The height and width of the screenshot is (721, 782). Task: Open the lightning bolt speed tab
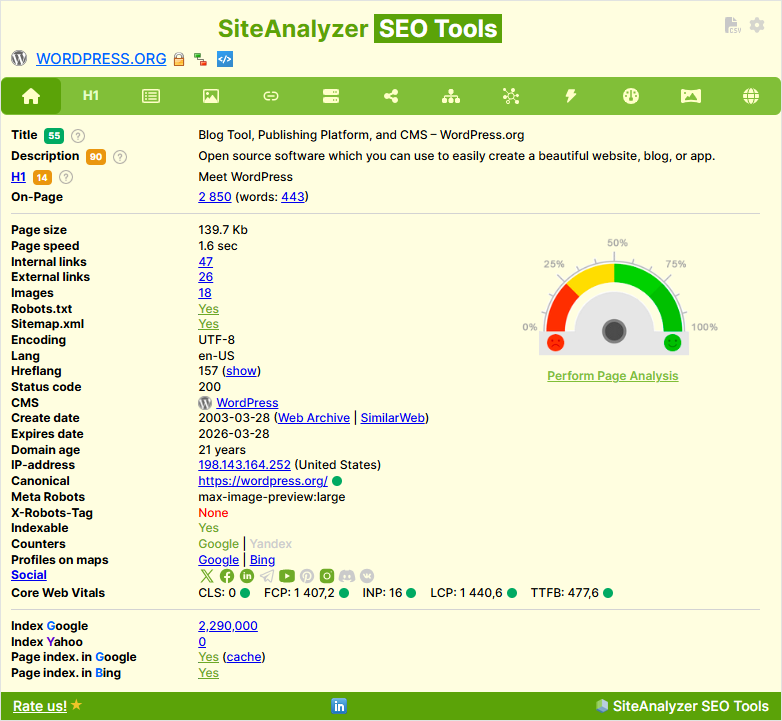571,96
